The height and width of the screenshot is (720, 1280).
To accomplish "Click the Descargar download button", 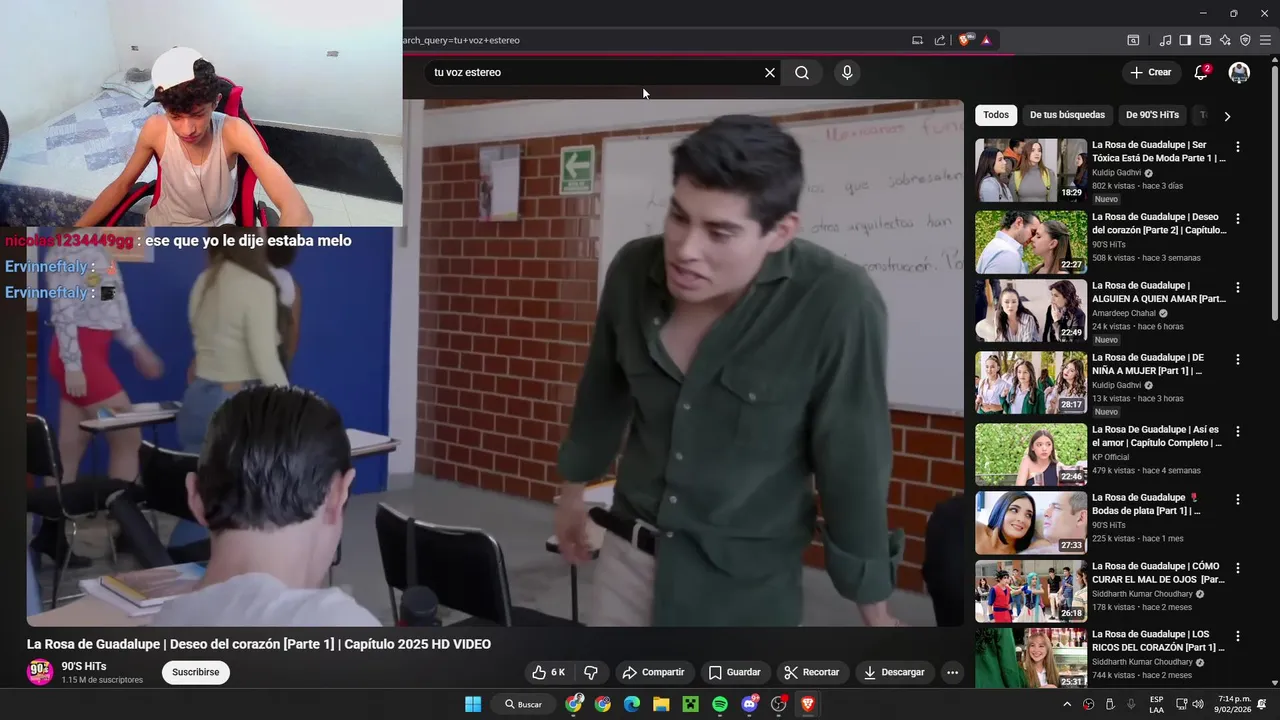I will [x=894, y=673].
